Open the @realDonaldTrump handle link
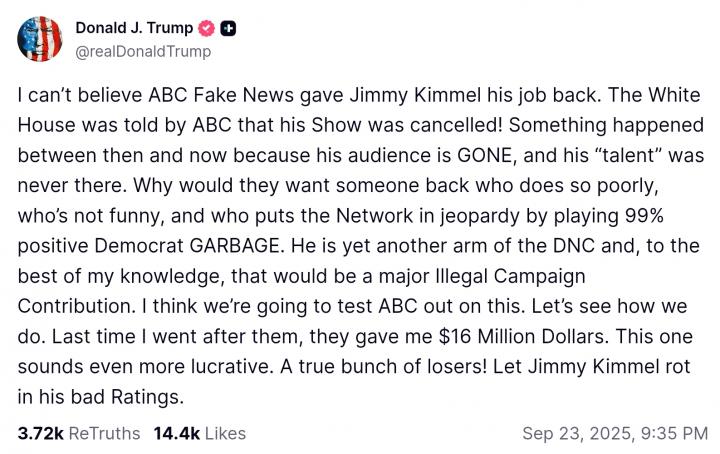Screen dimensions: 720x454 (x=139, y=51)
